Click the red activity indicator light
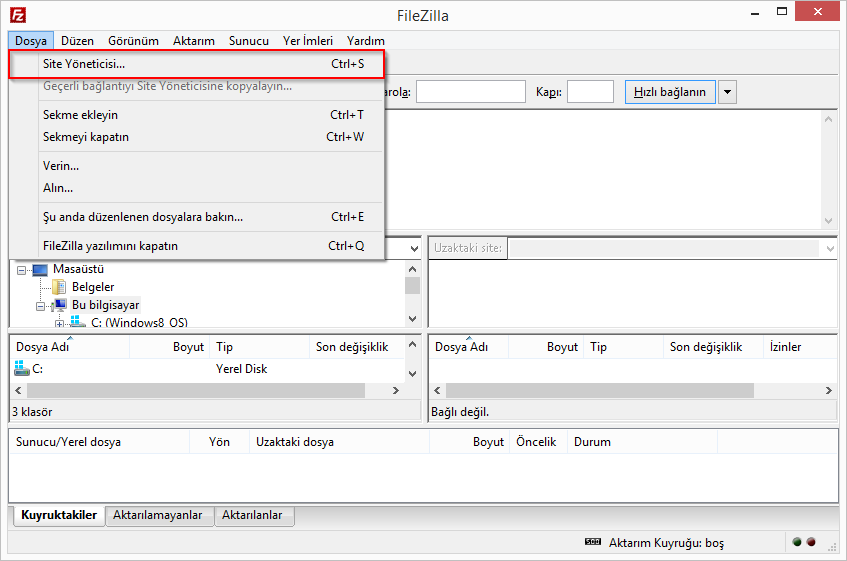Image resolution: width=847 pixels, height=561 pixels. coord(811,542)
